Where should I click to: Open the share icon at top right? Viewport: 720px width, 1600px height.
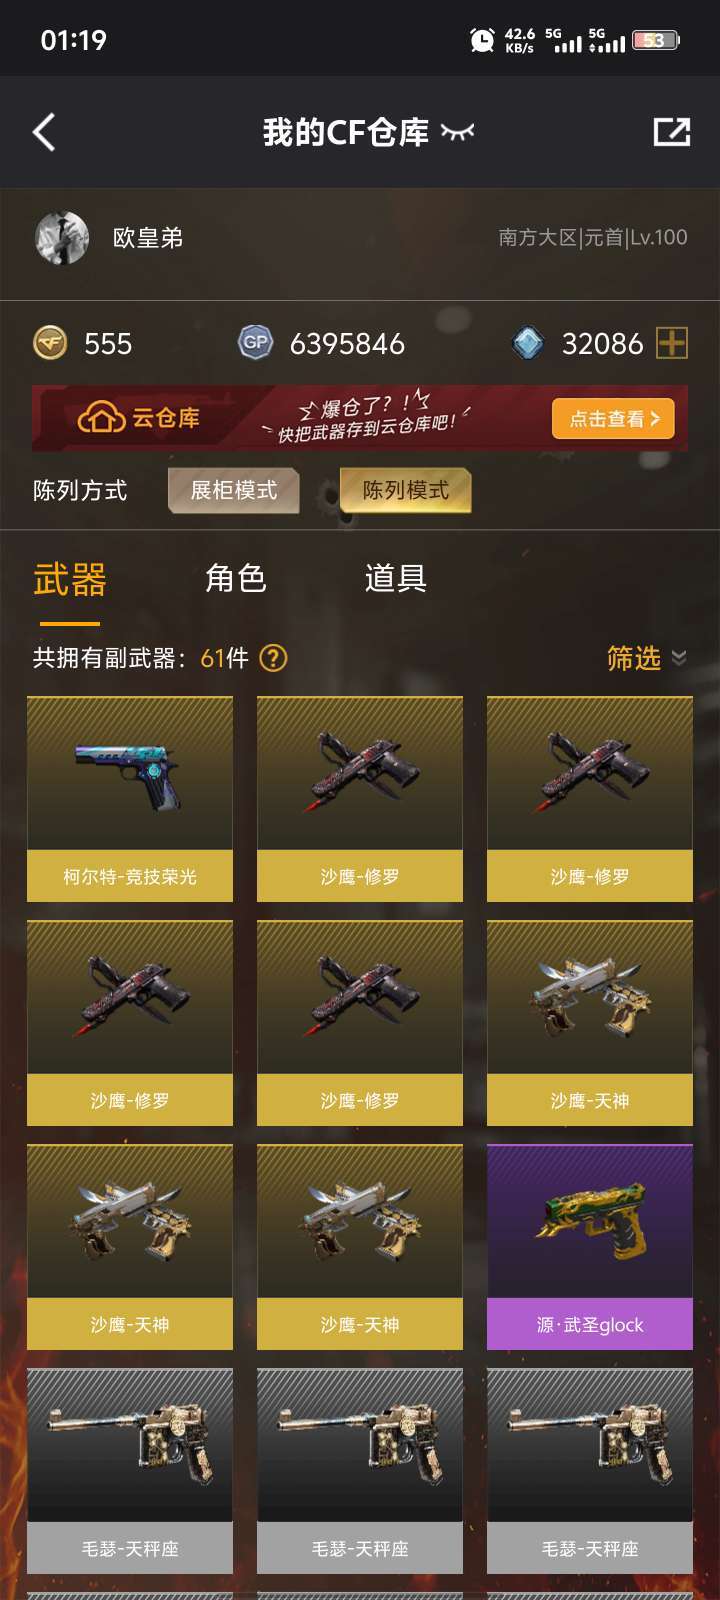(x=671, y=132)
